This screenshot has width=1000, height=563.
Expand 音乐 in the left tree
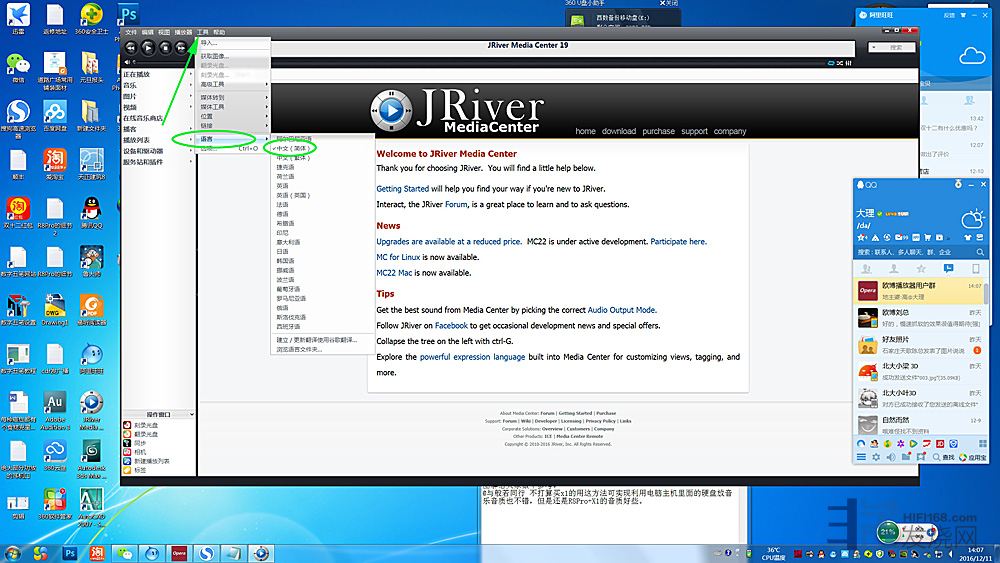click(x=130, y=86)
